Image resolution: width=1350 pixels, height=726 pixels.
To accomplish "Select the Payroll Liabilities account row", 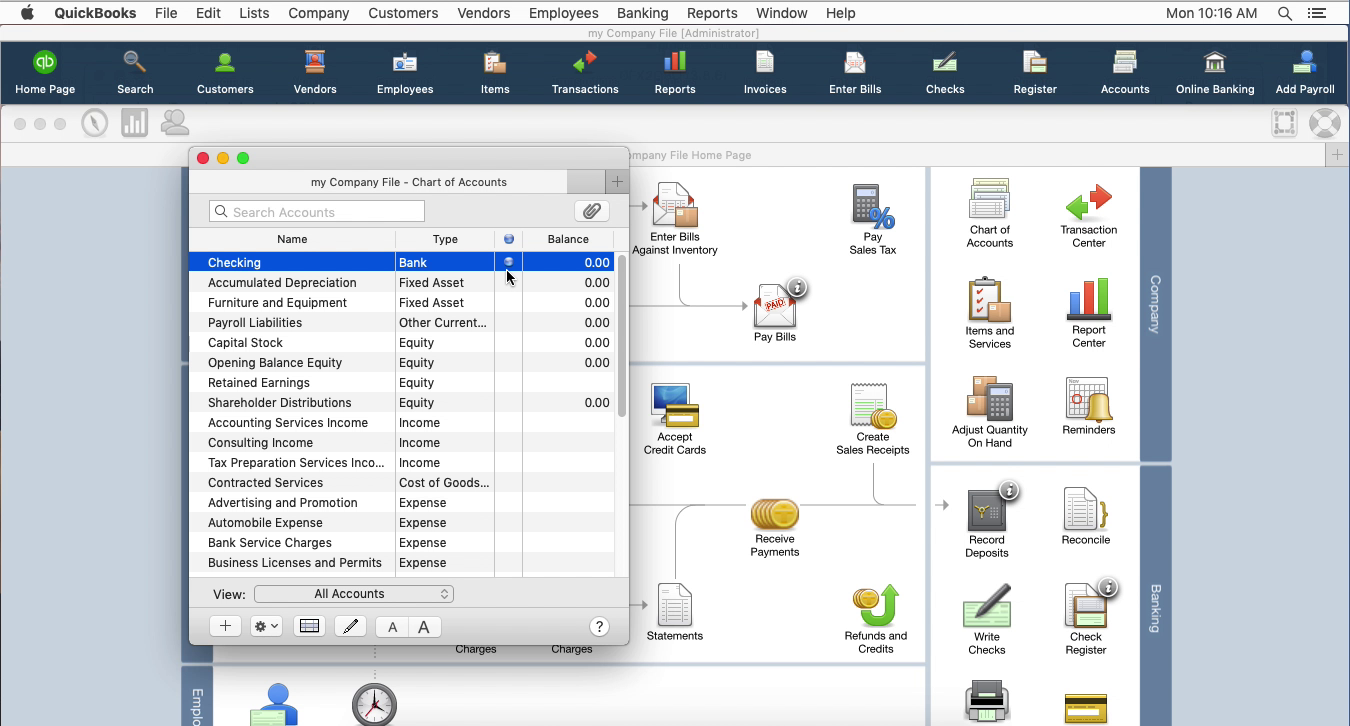I will click(402, 322).
